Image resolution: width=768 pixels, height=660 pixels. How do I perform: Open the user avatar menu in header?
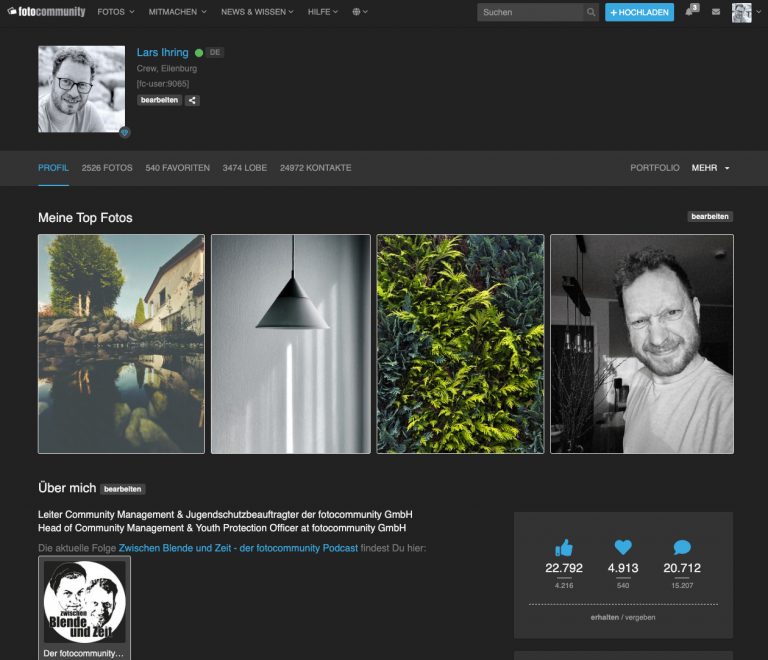tap(741, 12)
